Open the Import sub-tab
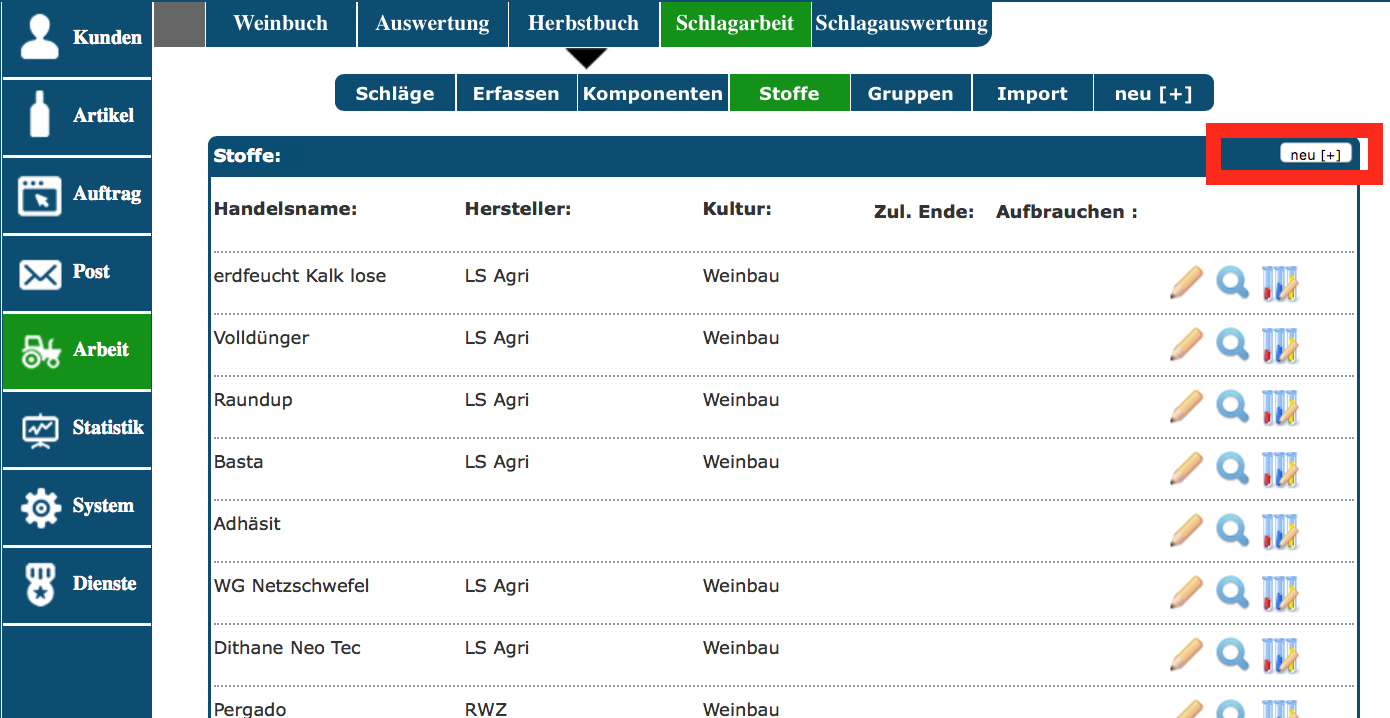The image size is (1390, 718). click(1032, 94)
